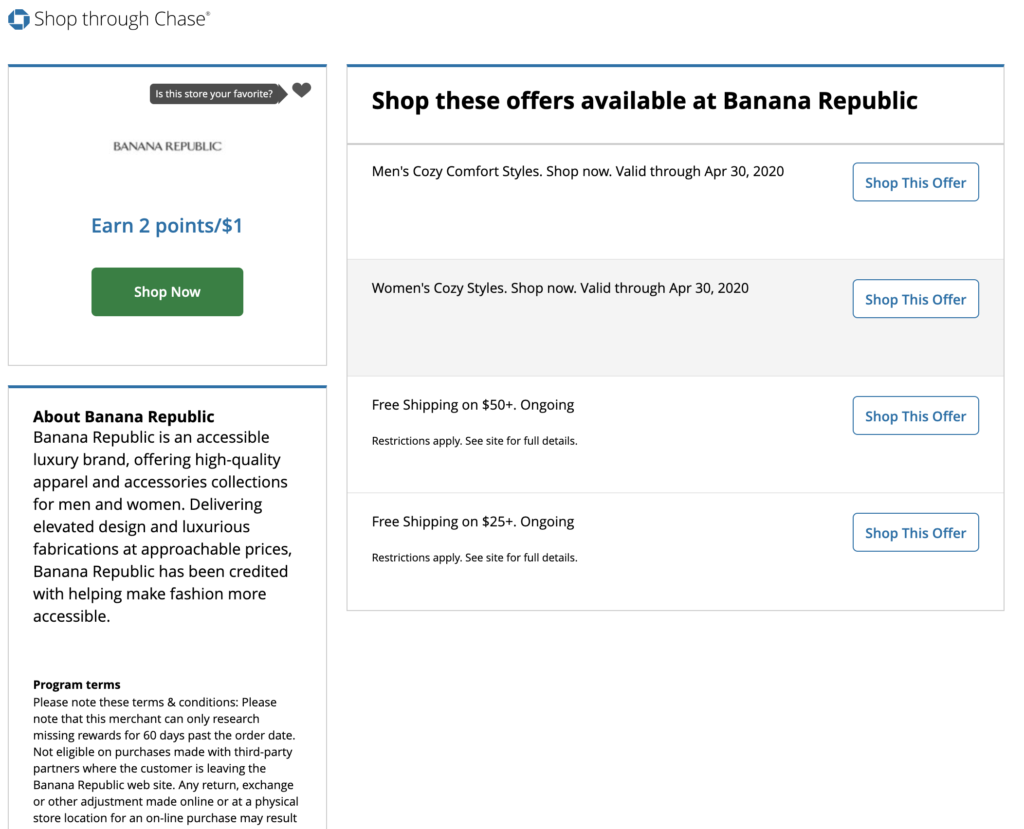1024x829 pixels.
Task: Click the Earn 2 points/$1 text
Action: point(167,226)
